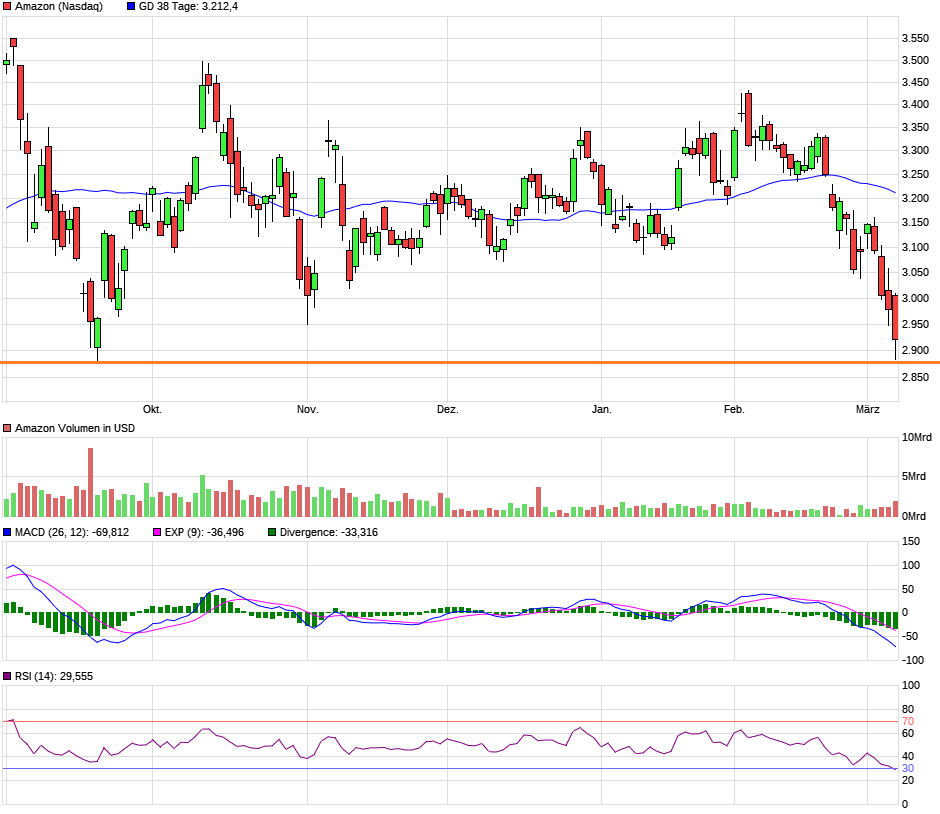940x814 pixels.
Task: Click the 2.850 price axis label
Action: point(915,378)
